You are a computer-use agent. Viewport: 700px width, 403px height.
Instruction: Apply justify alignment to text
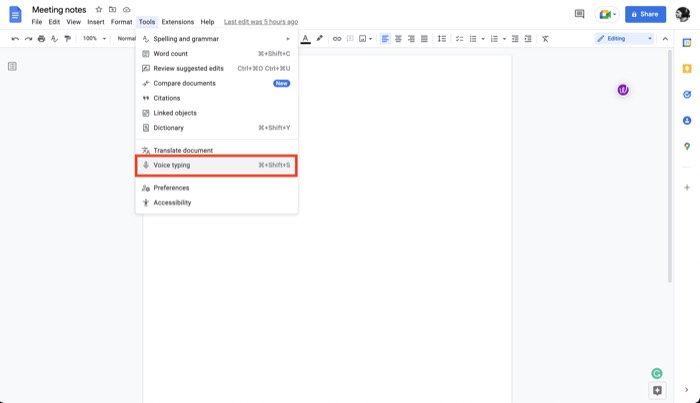[424, 39]
